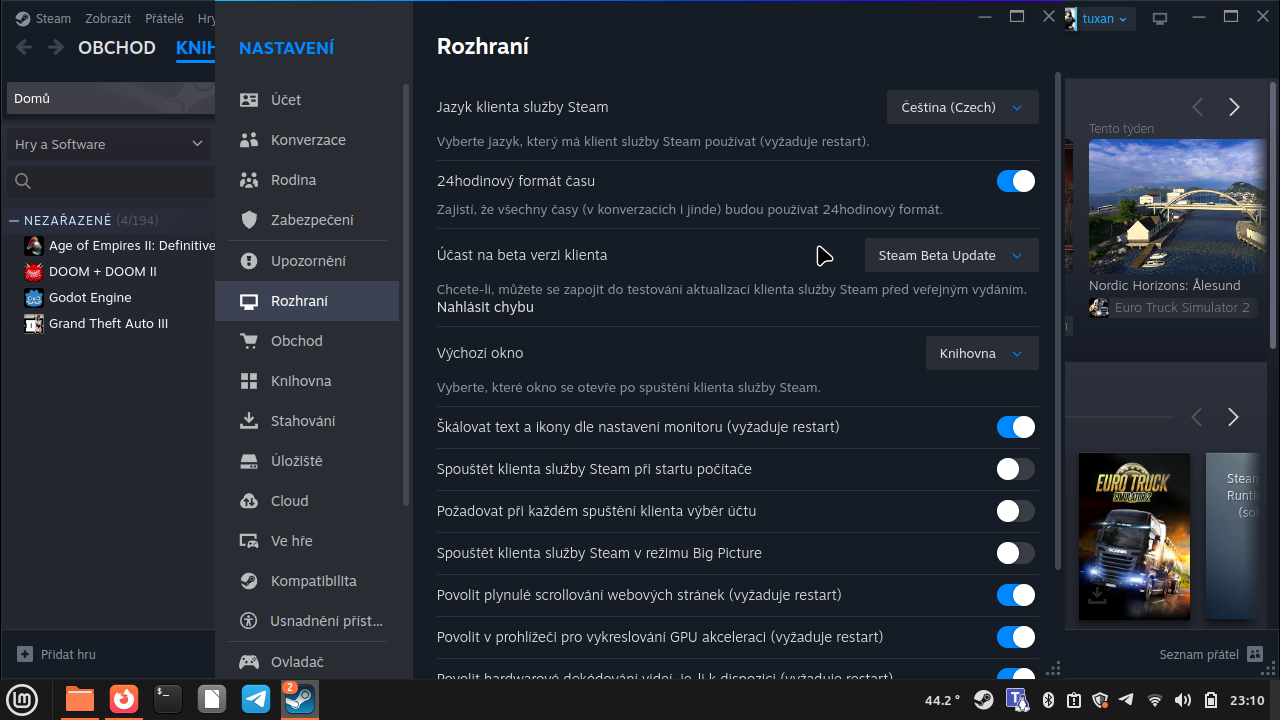Image resolution: width=1280 pixels, height=720 pixels.
Task: Disable the 24hodinový formát času toggle
Action: point(1015,181)
